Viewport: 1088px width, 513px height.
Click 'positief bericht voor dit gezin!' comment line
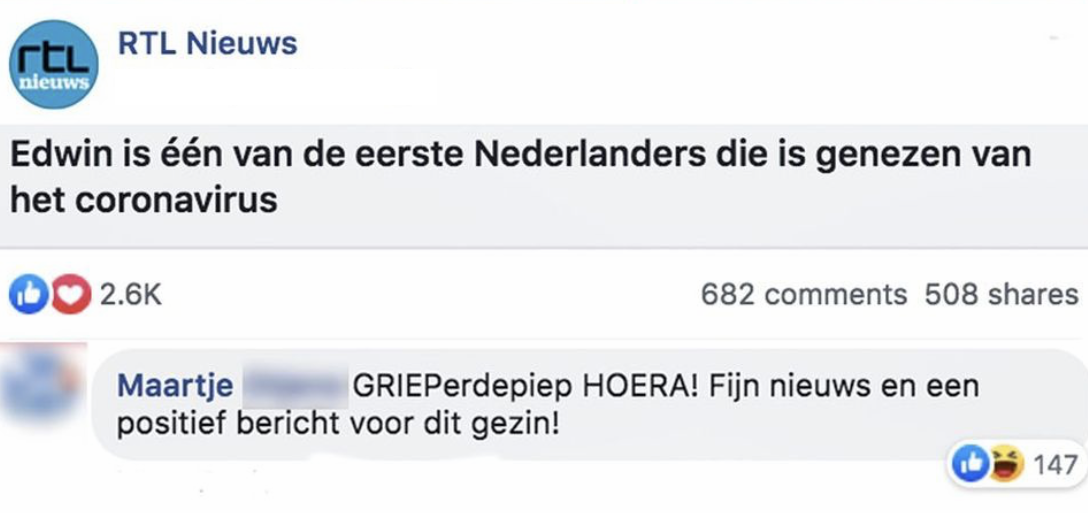[x=337, y=424]
